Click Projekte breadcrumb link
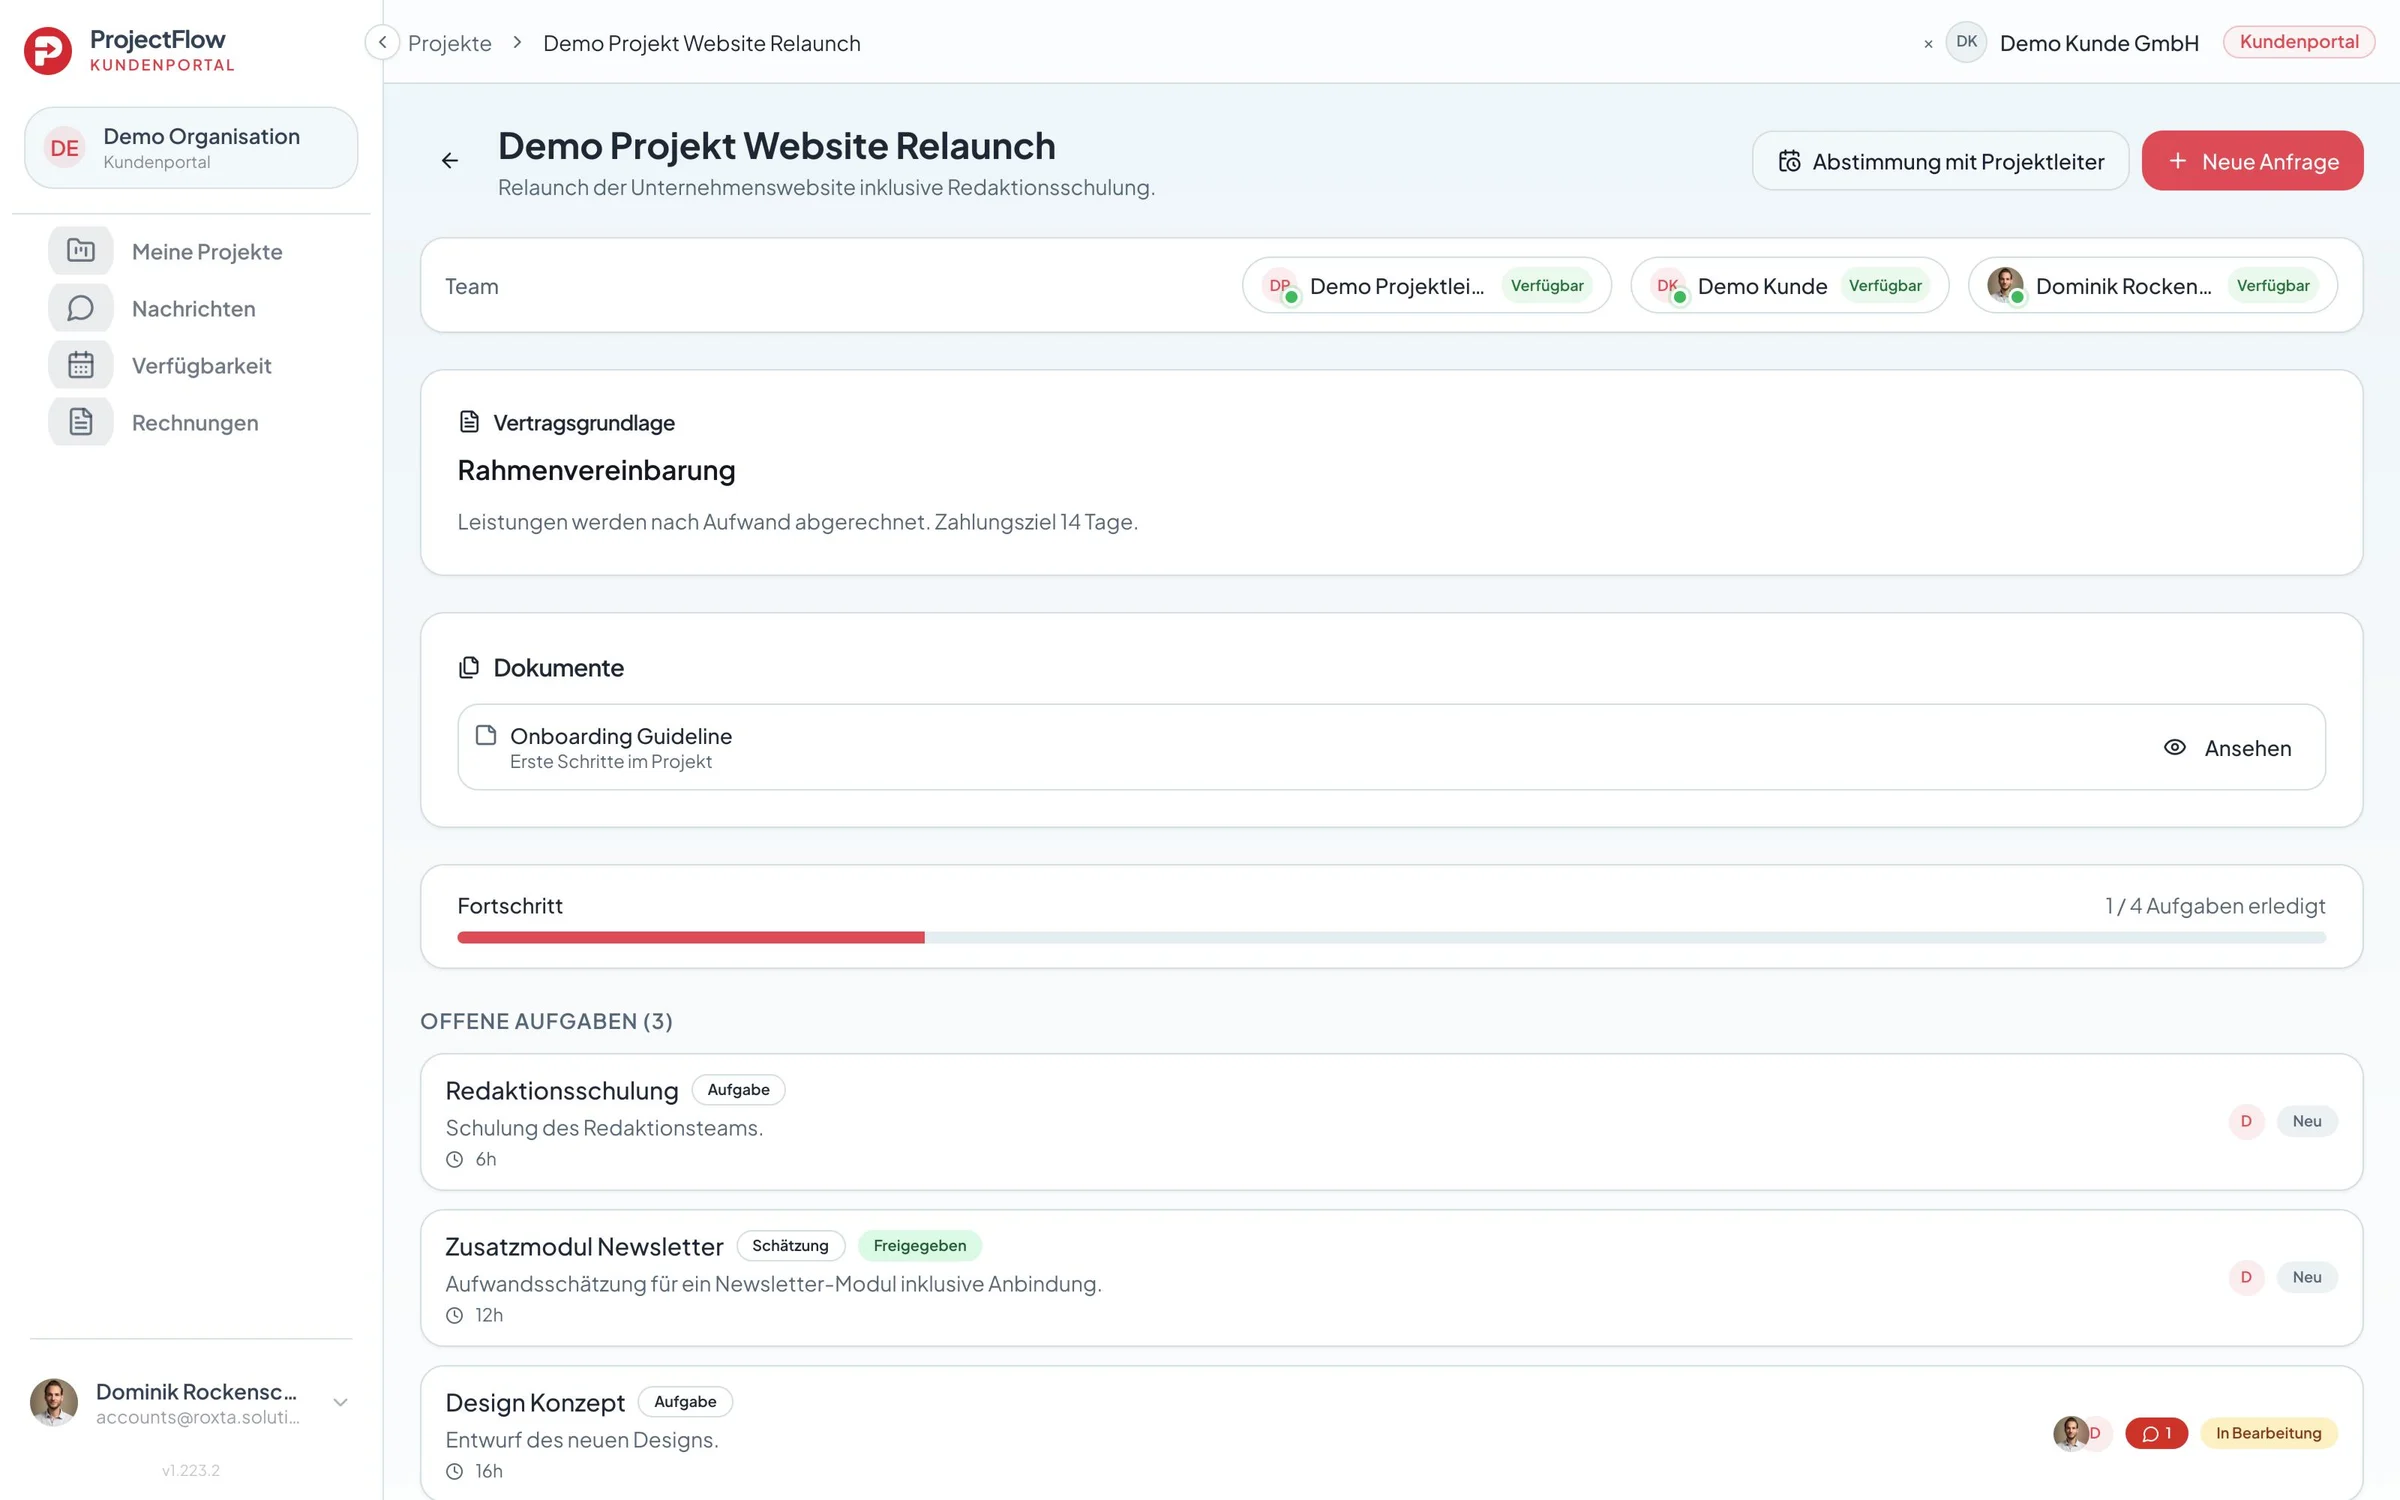The height and width of the screenshot is (1500, 2400). click(x=450, y=43)
